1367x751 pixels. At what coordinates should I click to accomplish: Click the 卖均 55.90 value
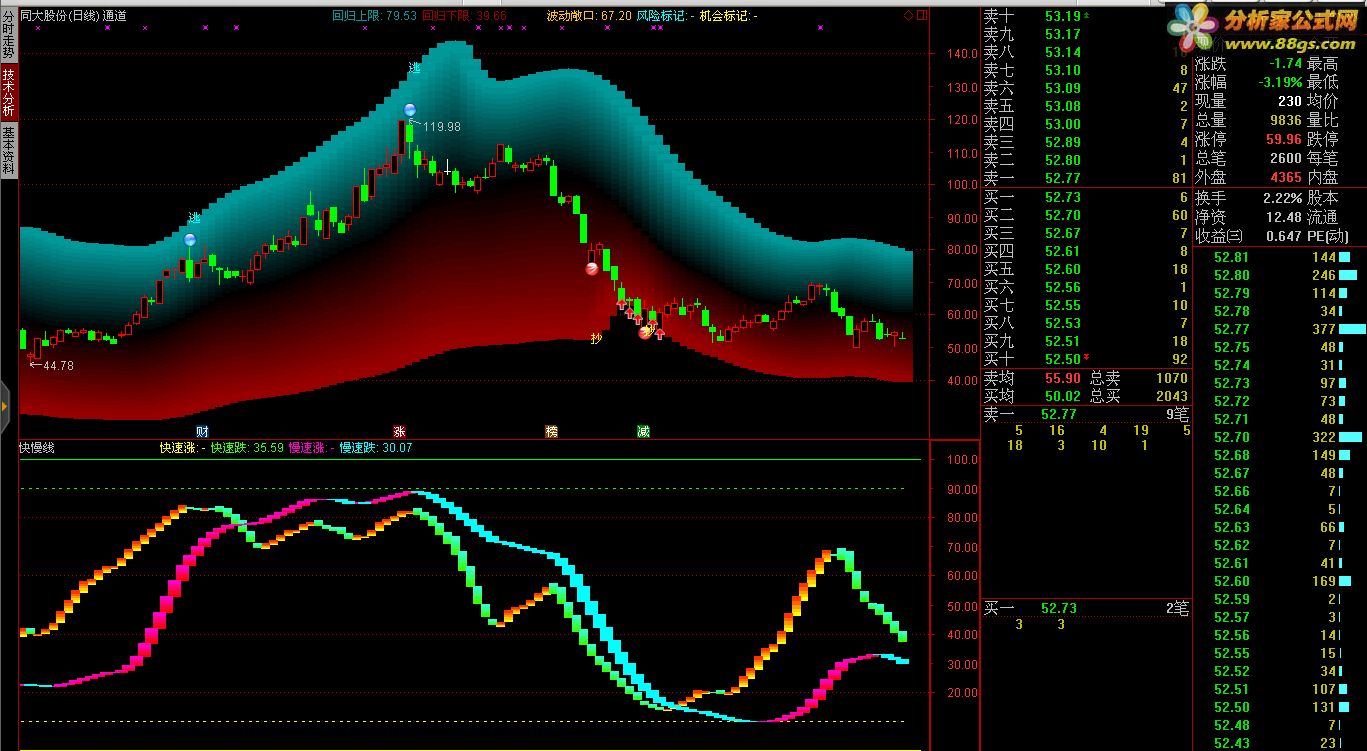click(x=1063, y=379)
